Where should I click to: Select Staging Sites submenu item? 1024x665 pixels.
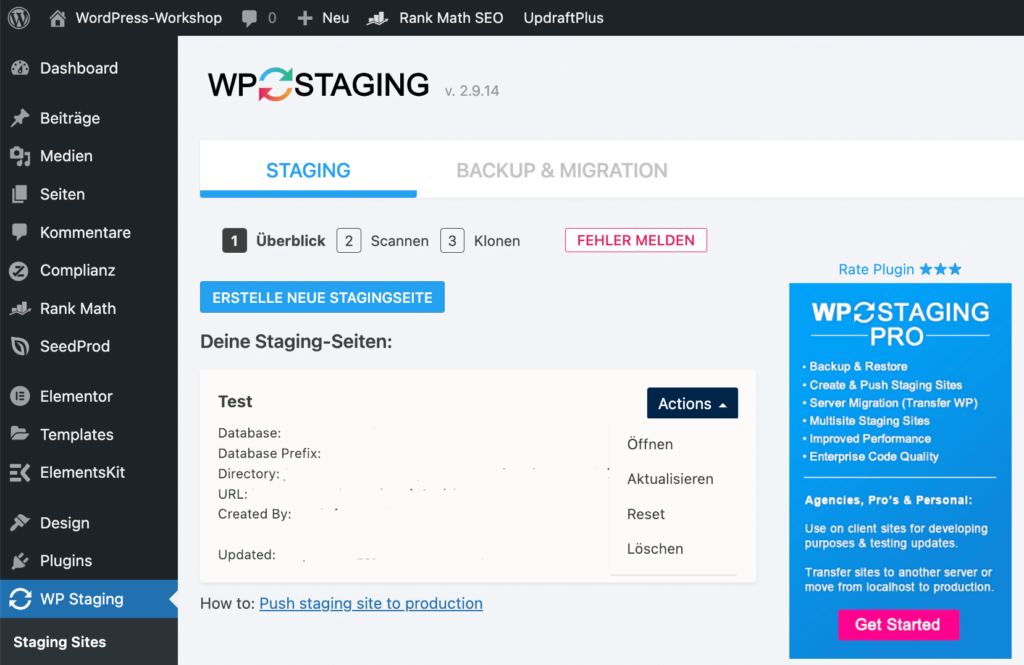tap(59, 642)
